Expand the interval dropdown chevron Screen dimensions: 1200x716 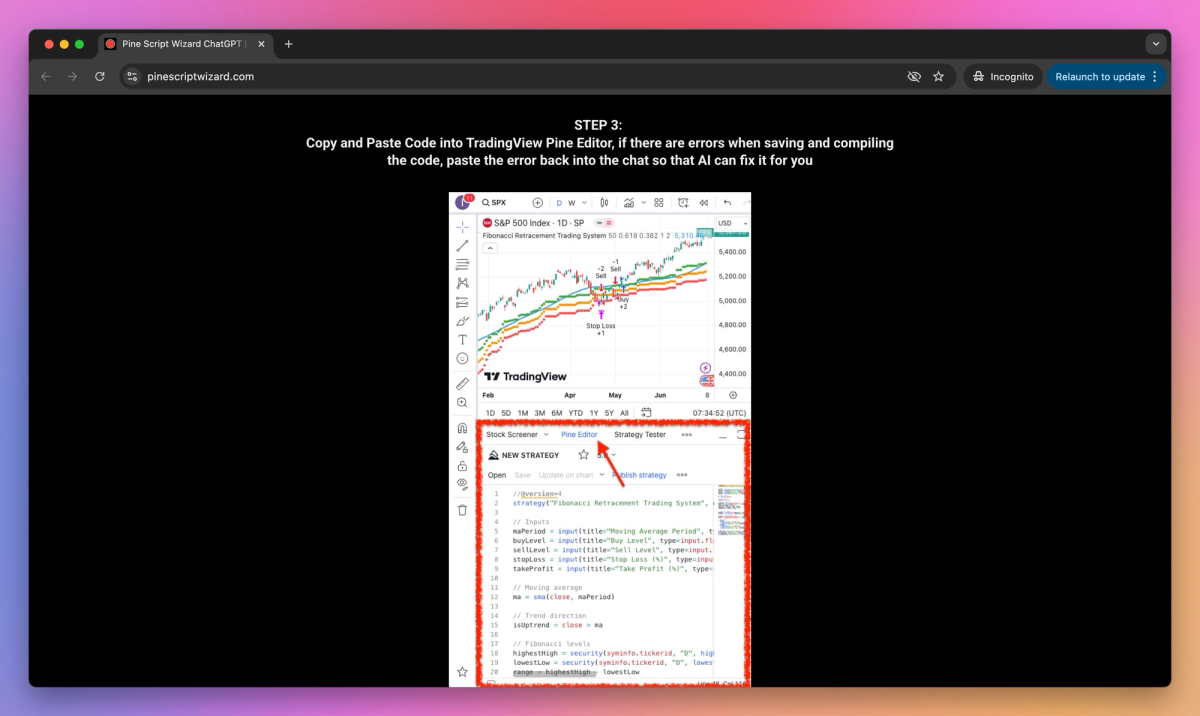[x=585, y=202]
